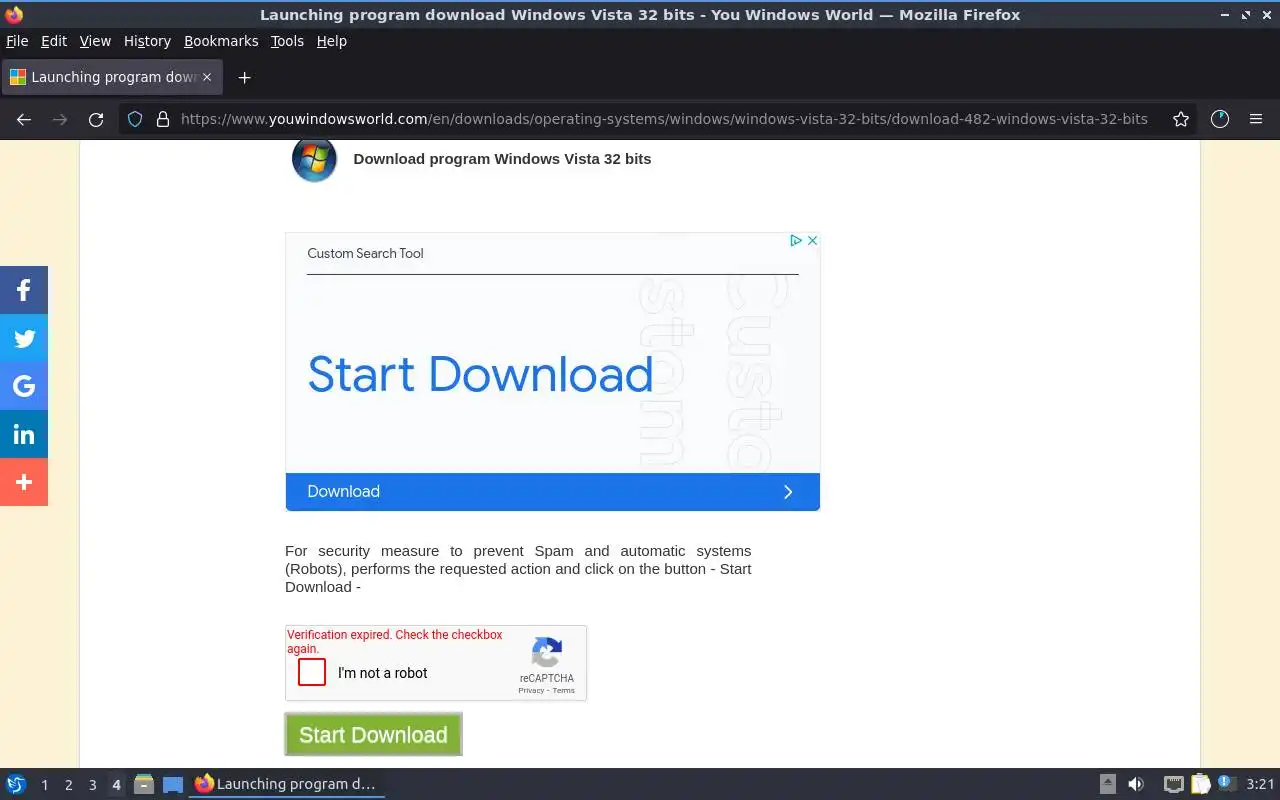Open file manager from taskbar

[x=143, y=784]
